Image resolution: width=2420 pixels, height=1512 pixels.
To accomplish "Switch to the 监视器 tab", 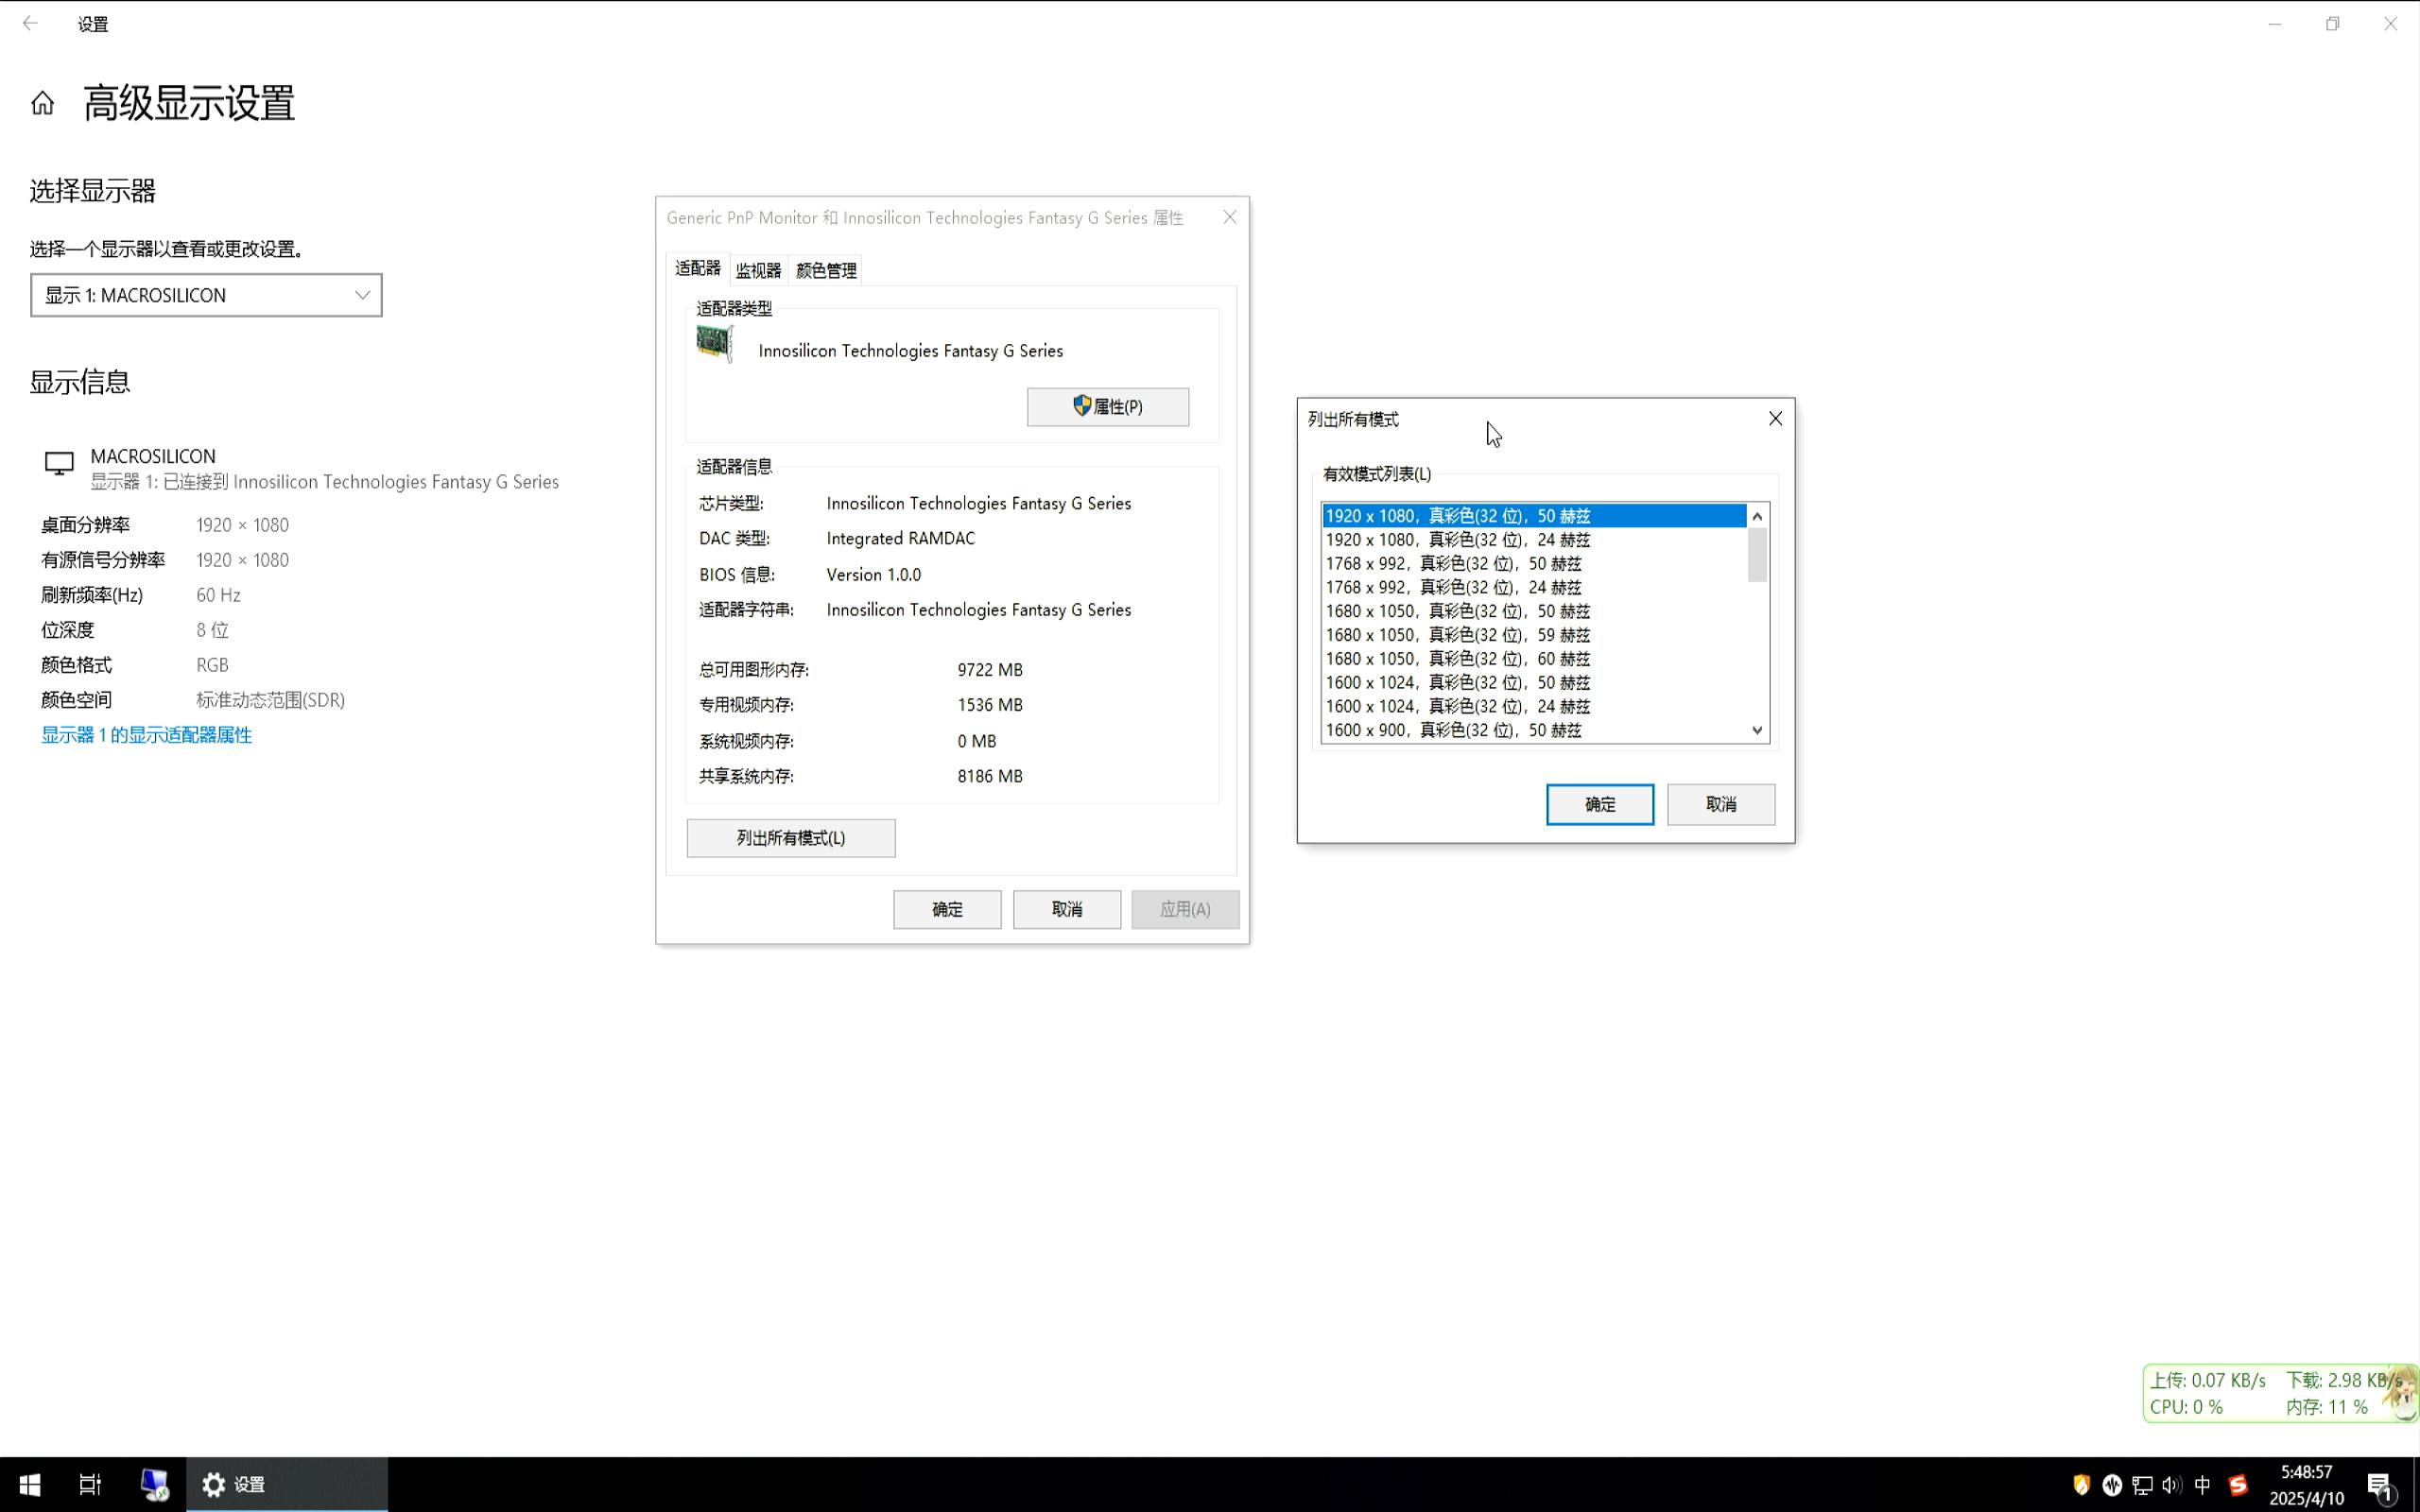I will point(758,270).
